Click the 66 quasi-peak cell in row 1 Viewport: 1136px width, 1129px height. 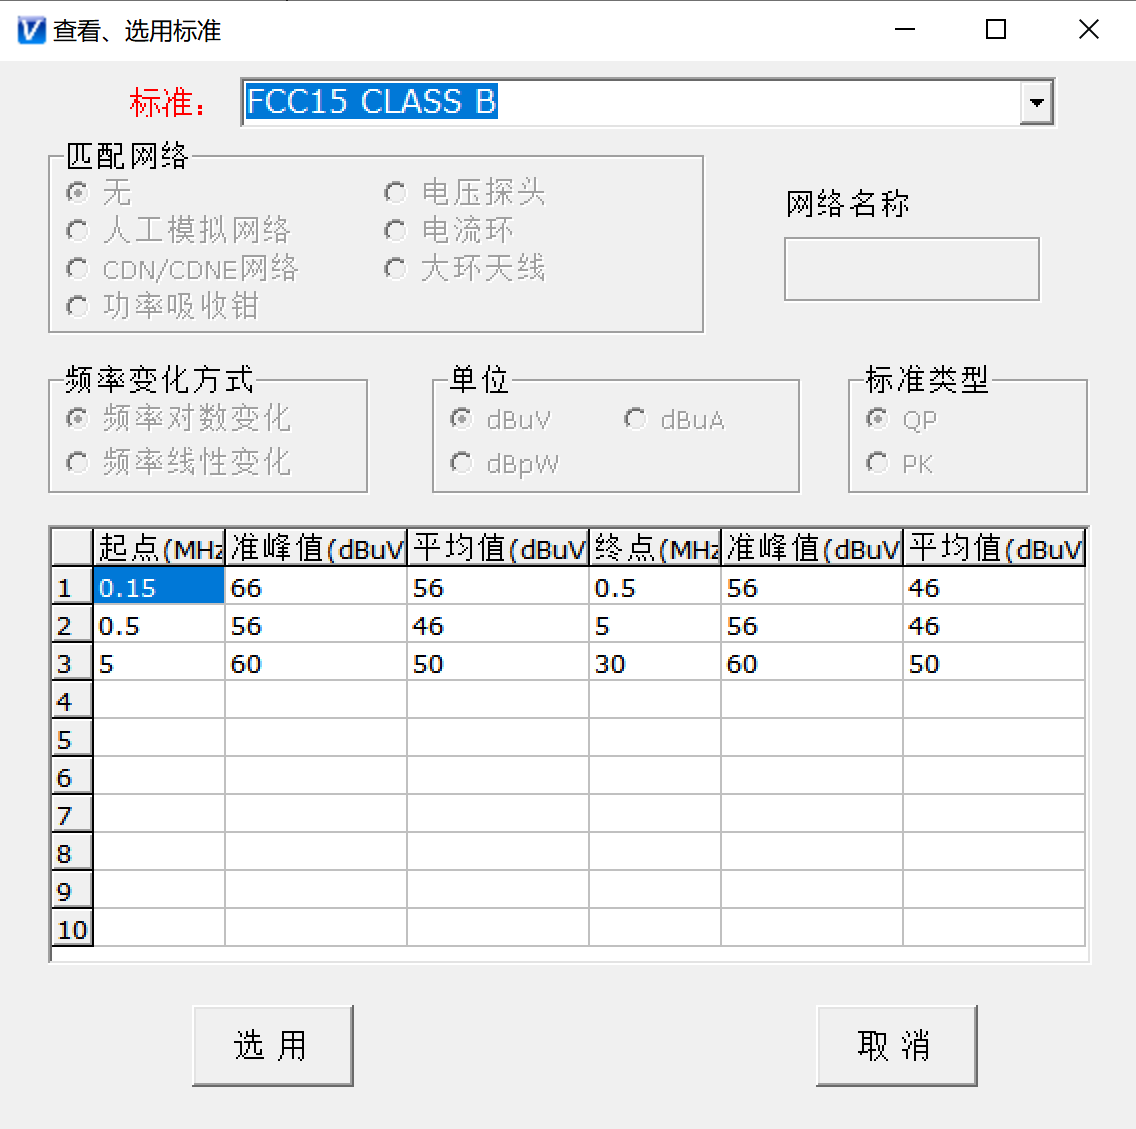[316, 586]
